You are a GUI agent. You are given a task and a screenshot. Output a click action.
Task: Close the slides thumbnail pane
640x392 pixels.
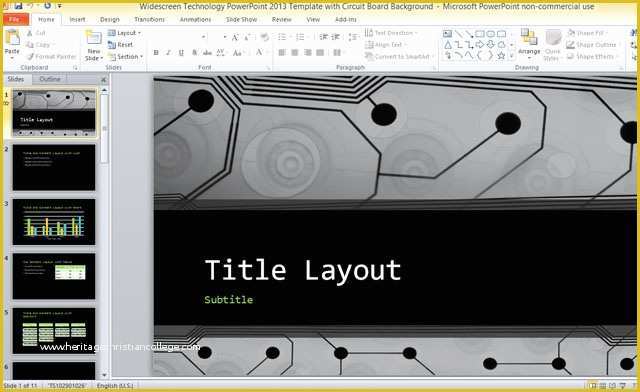(x=104, y=79)
